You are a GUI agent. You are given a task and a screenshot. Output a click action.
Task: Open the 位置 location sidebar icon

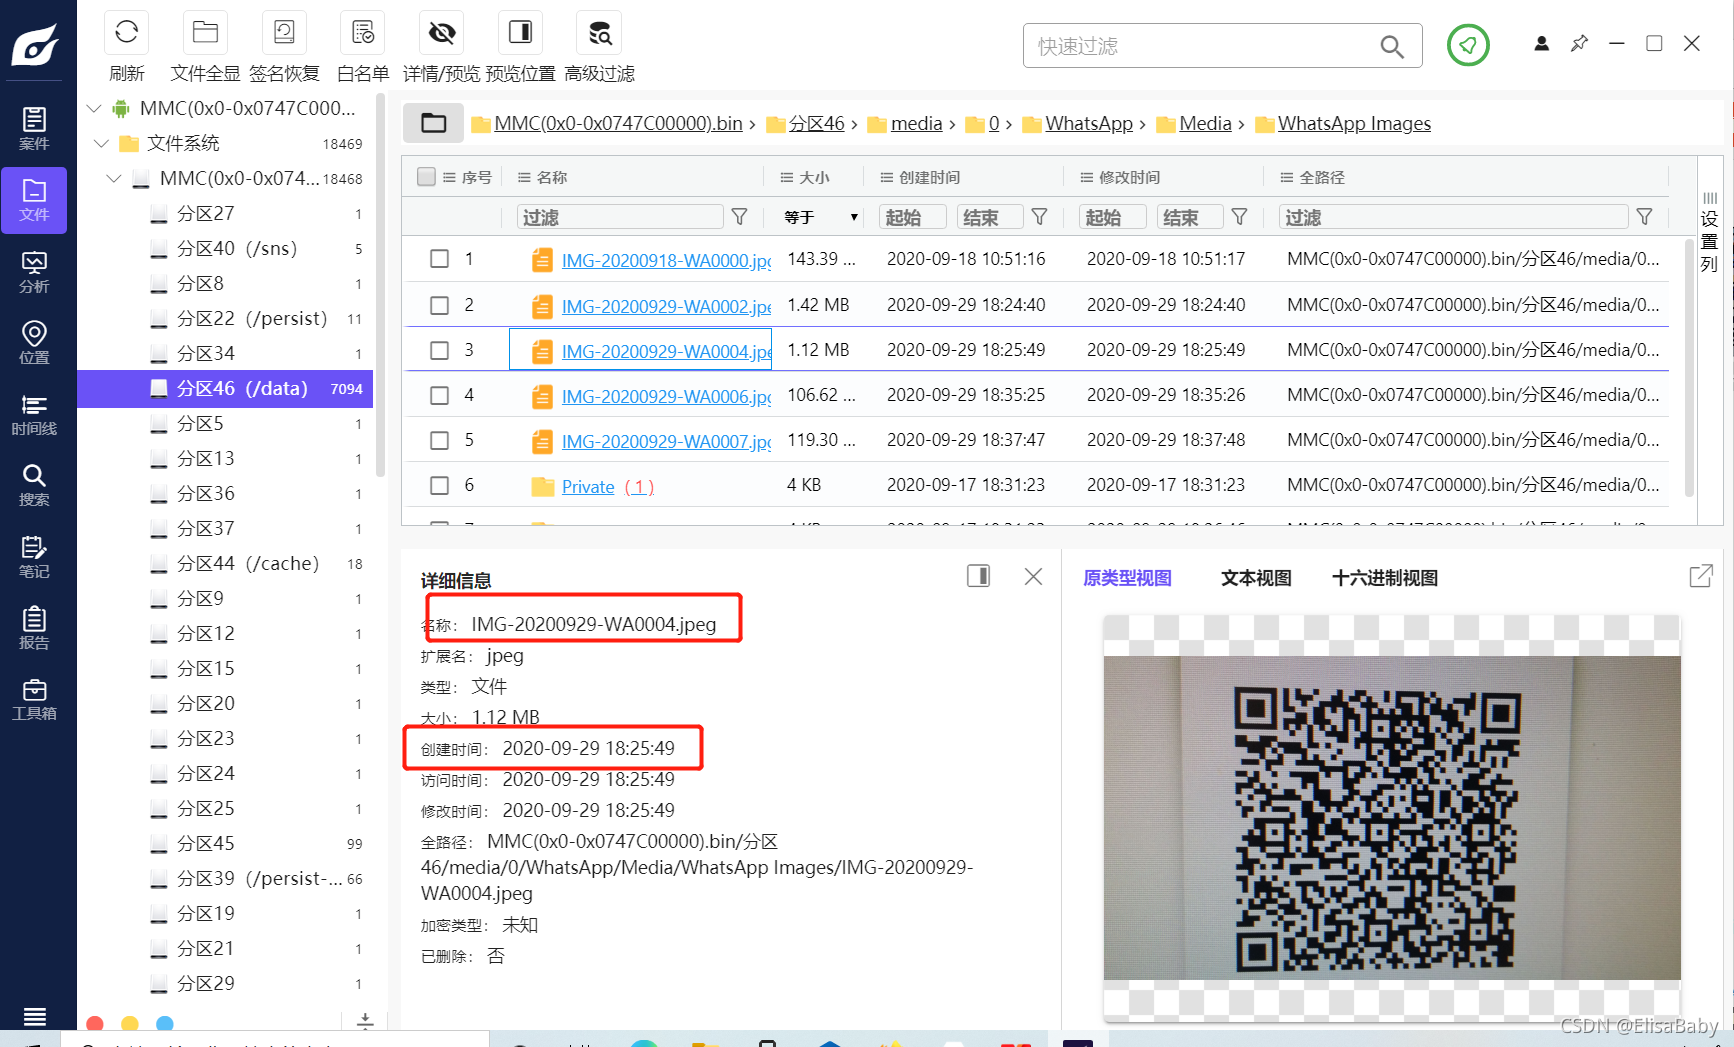pyautogui.click(x=34, y=343)
